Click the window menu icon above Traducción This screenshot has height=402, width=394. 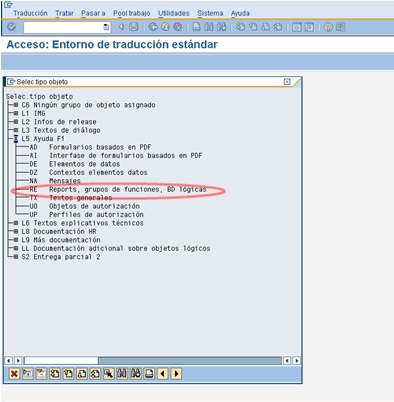8,4
